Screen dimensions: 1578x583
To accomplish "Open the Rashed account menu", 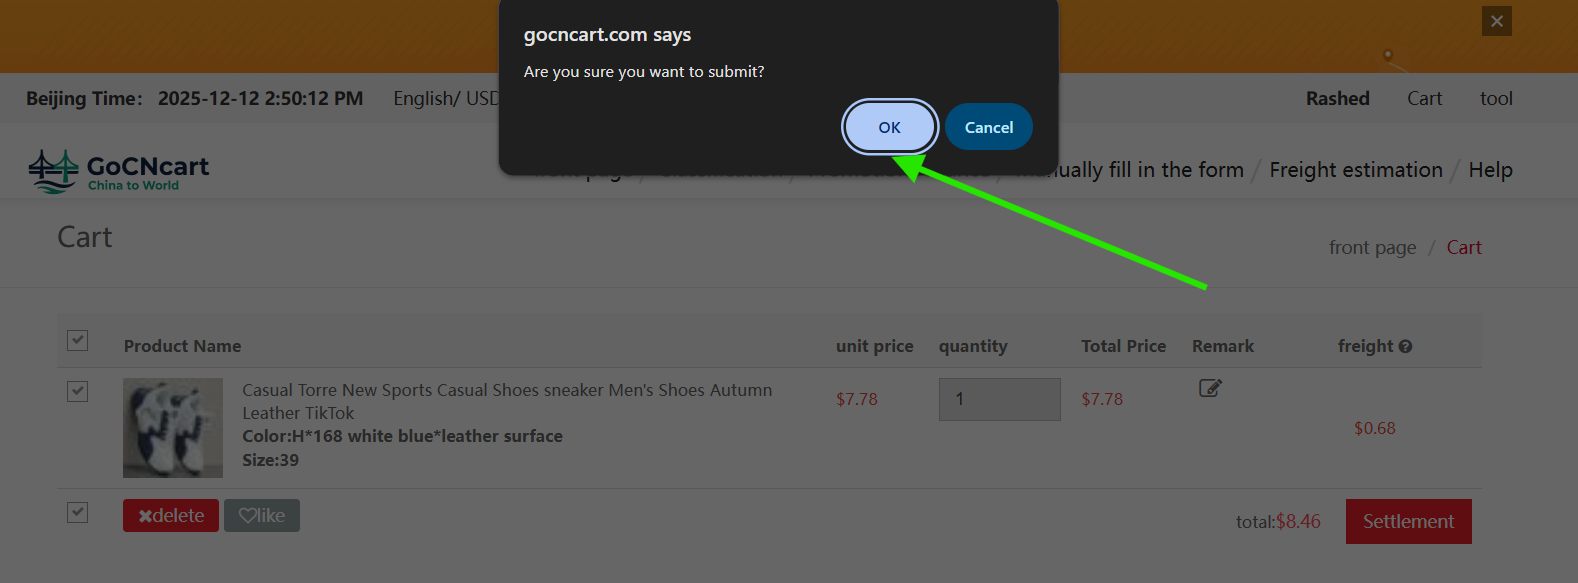I will coord(1337,98).
